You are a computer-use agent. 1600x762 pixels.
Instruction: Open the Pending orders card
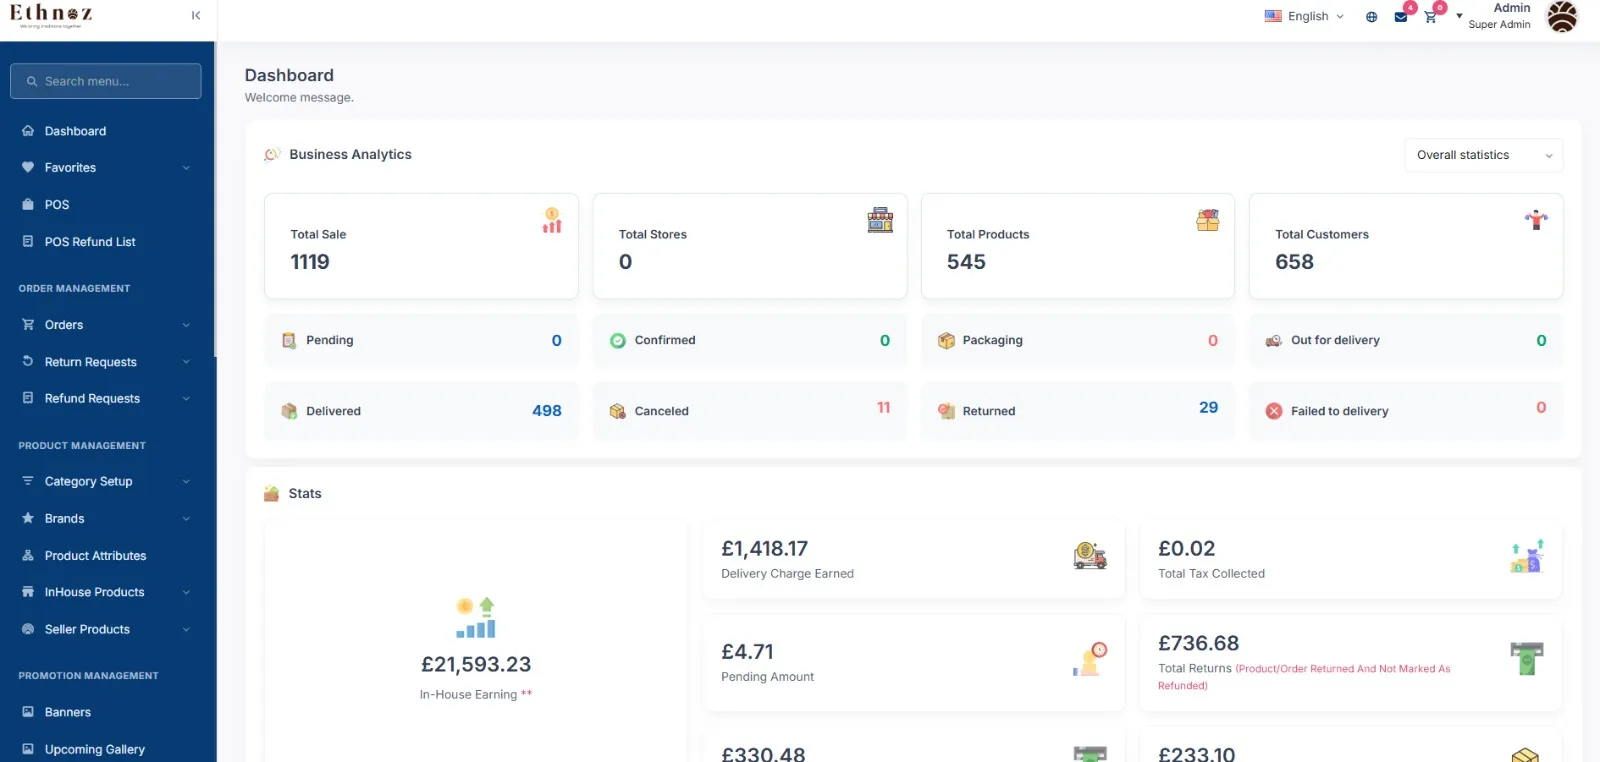click(421, 340)
